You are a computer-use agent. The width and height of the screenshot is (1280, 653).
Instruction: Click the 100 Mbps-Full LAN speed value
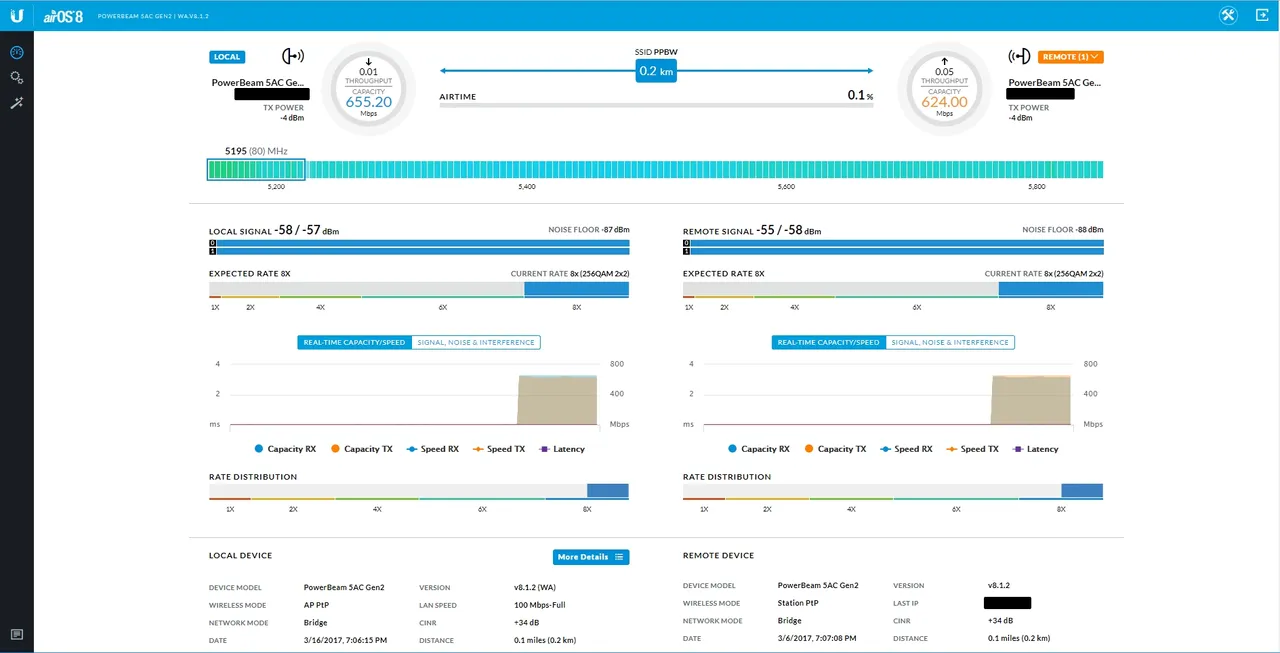click(x=541, y=605)
